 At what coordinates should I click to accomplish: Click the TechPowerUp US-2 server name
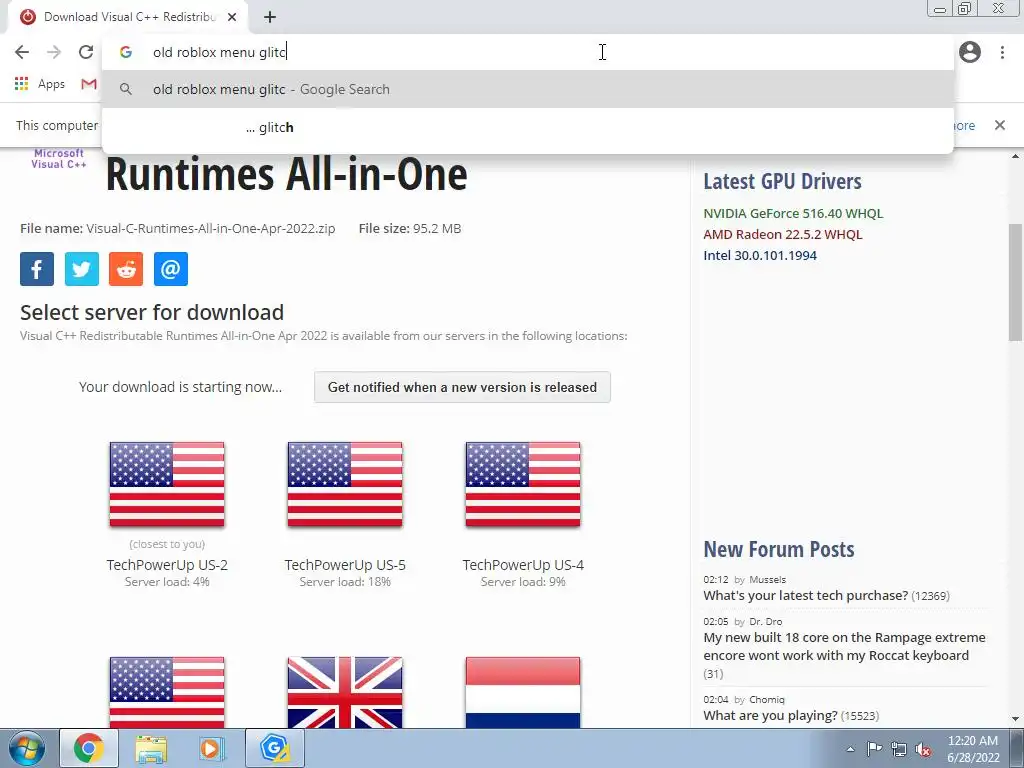click(167, 565)
